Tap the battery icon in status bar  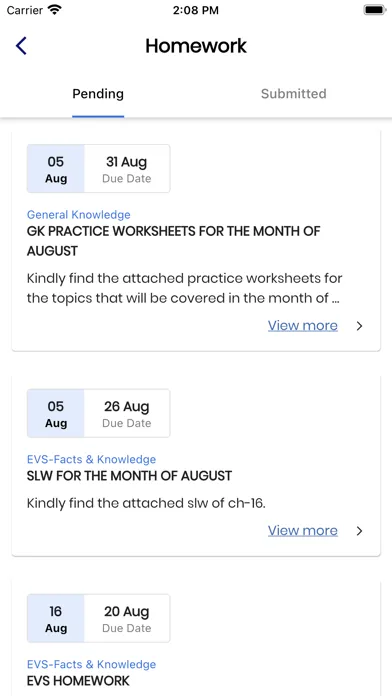375,10
